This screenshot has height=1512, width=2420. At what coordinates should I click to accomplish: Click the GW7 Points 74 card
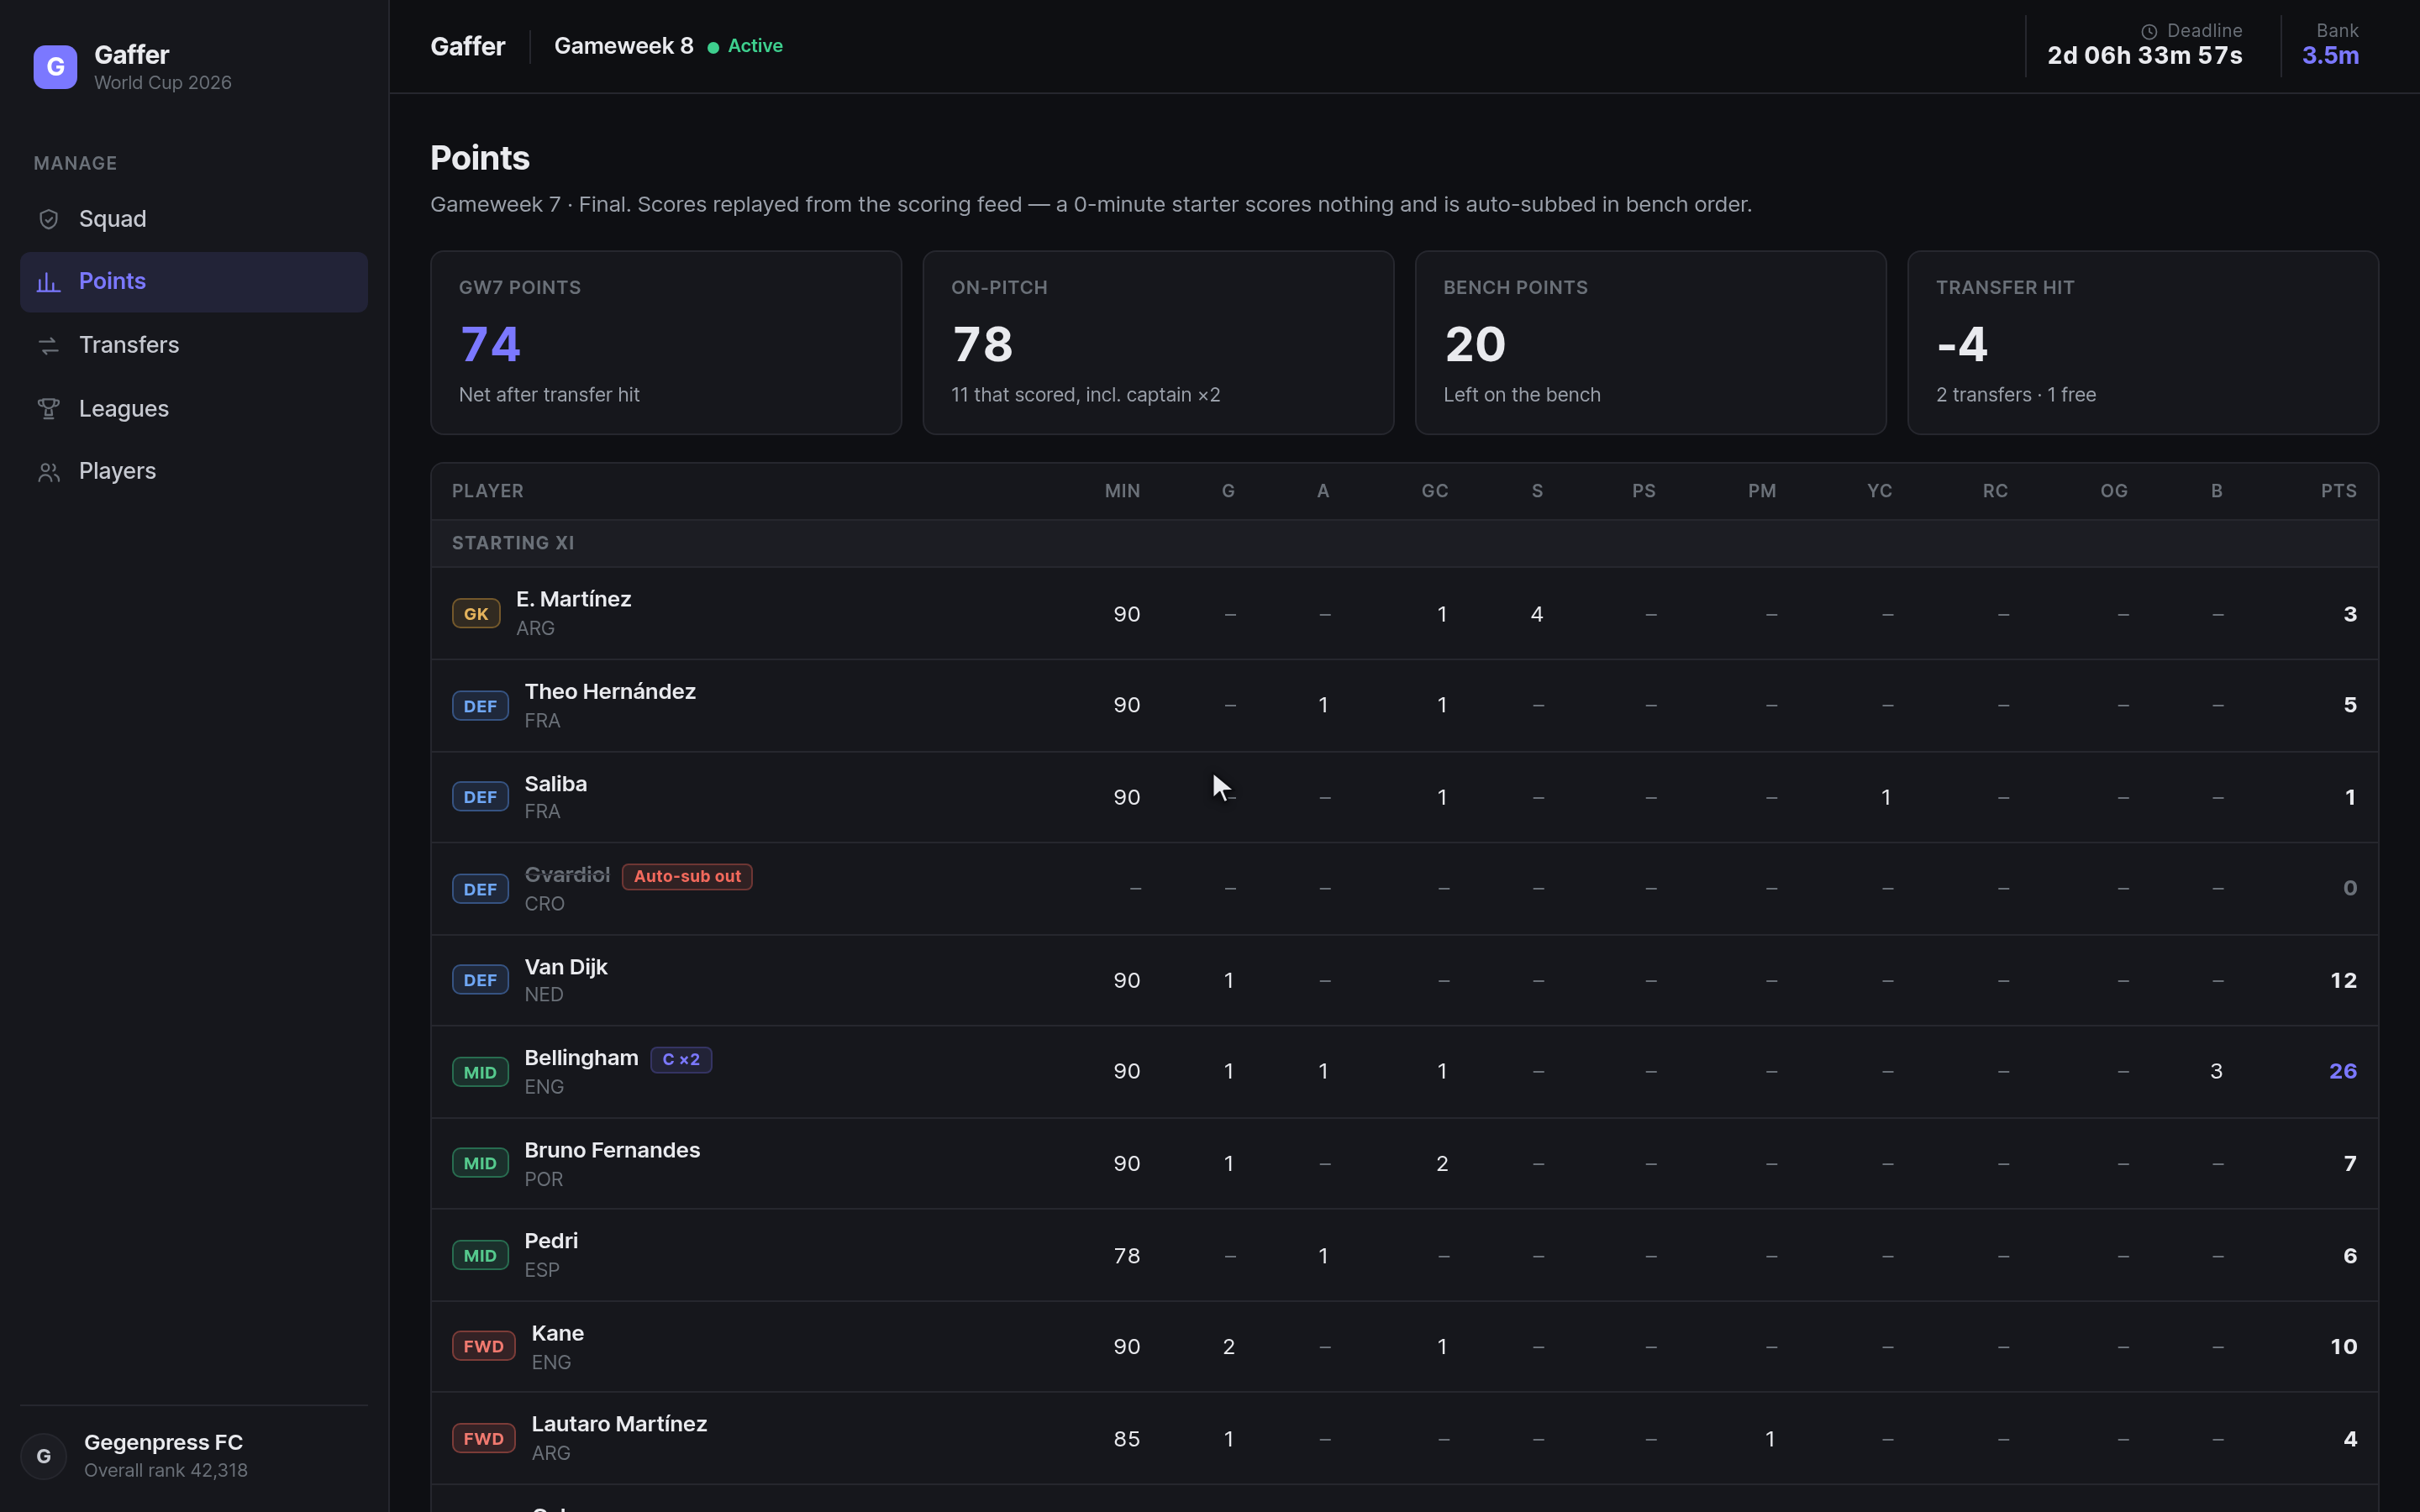666,343
